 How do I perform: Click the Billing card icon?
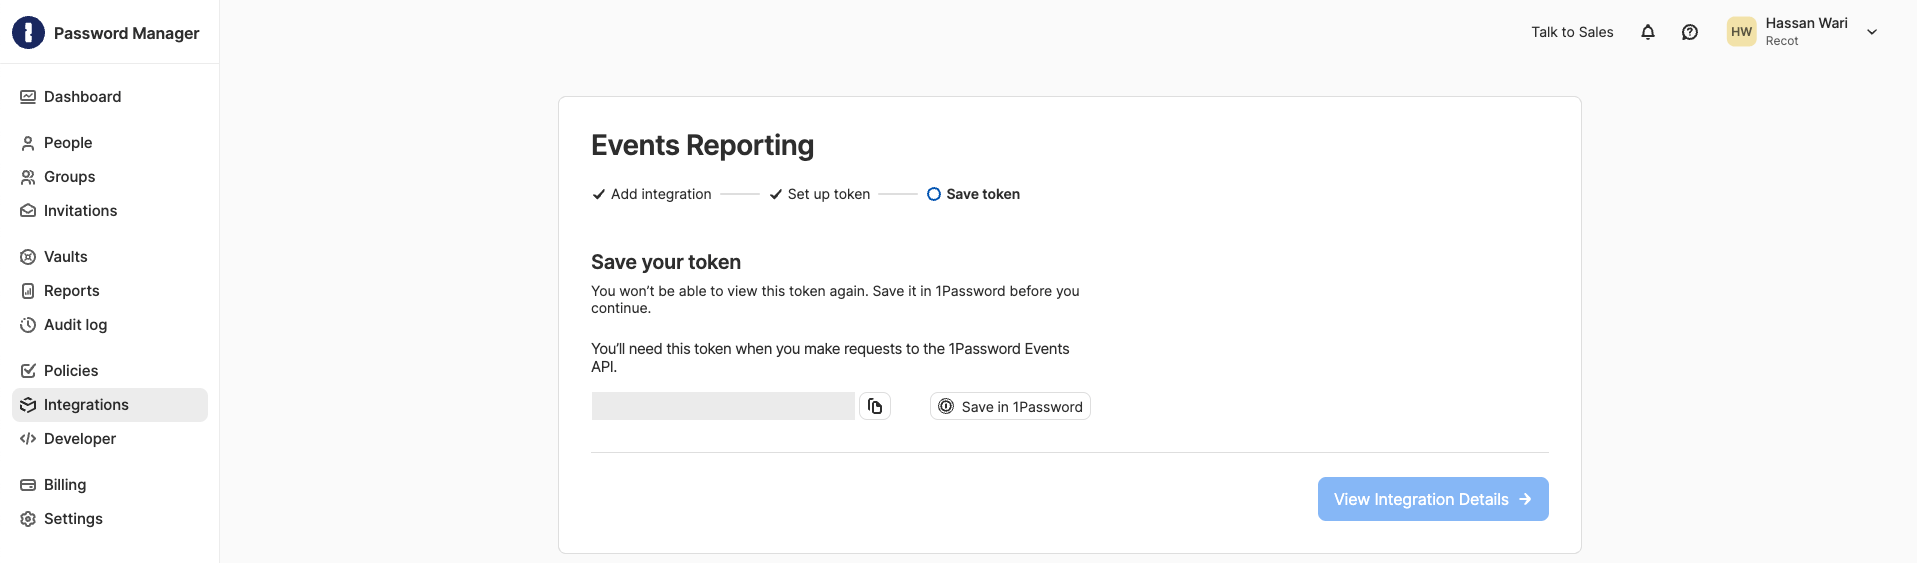[x=28, y=485]
